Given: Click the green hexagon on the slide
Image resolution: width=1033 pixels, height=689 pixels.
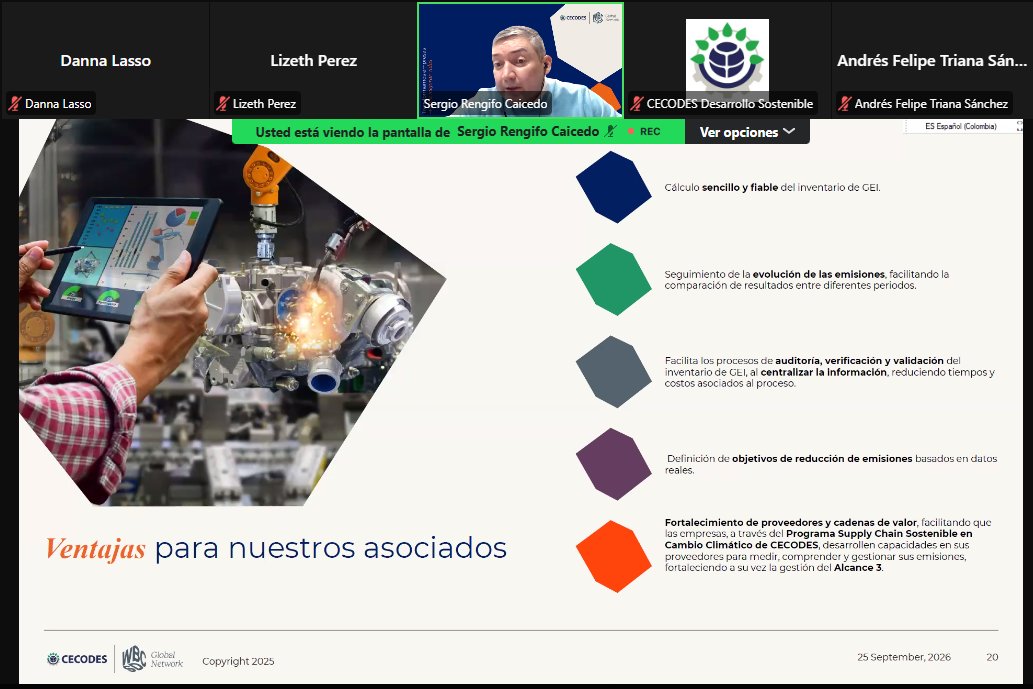Looking at the screenshot, I should pos(613,279).
